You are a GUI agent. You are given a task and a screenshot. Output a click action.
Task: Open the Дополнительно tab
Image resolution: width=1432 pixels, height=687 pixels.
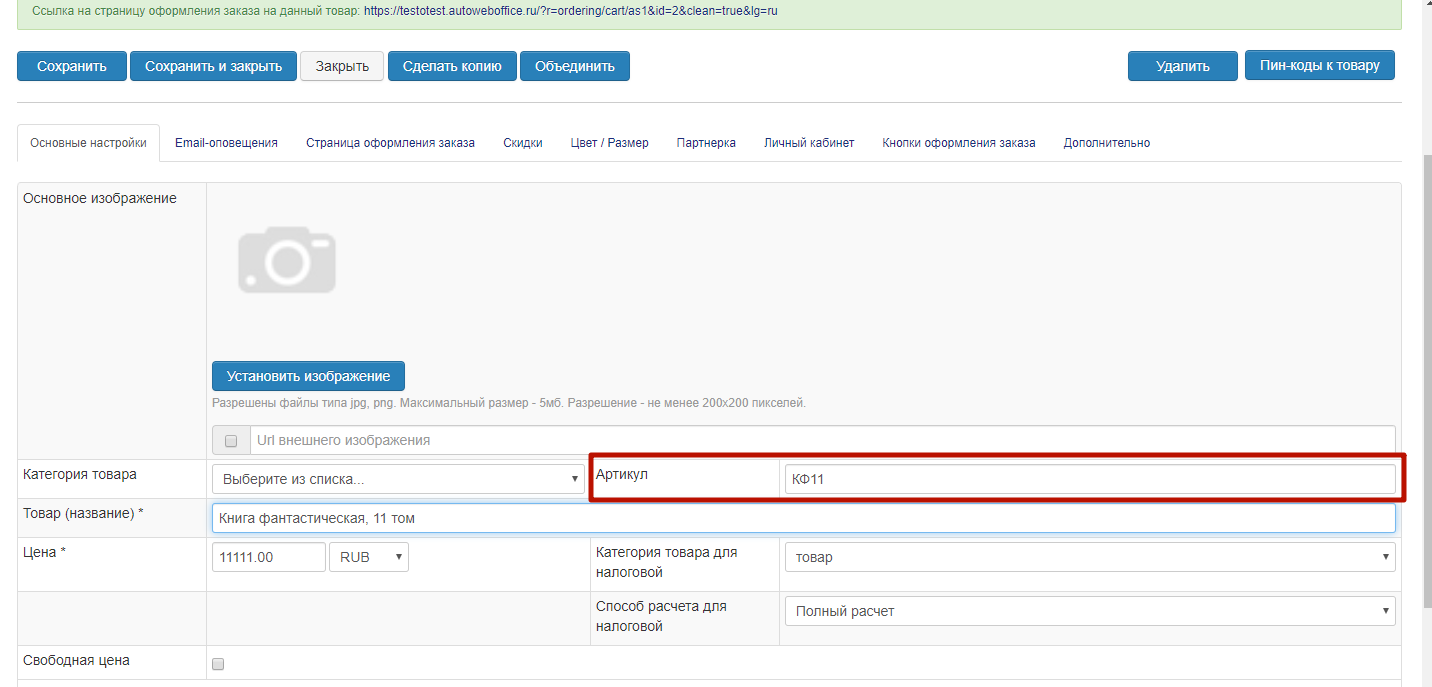[1106, 143]
